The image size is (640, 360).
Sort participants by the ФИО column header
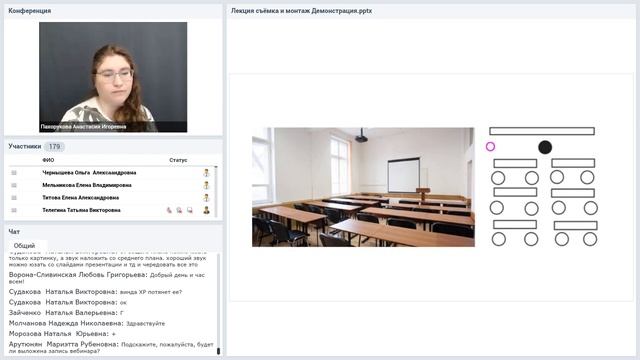[48, 160]
